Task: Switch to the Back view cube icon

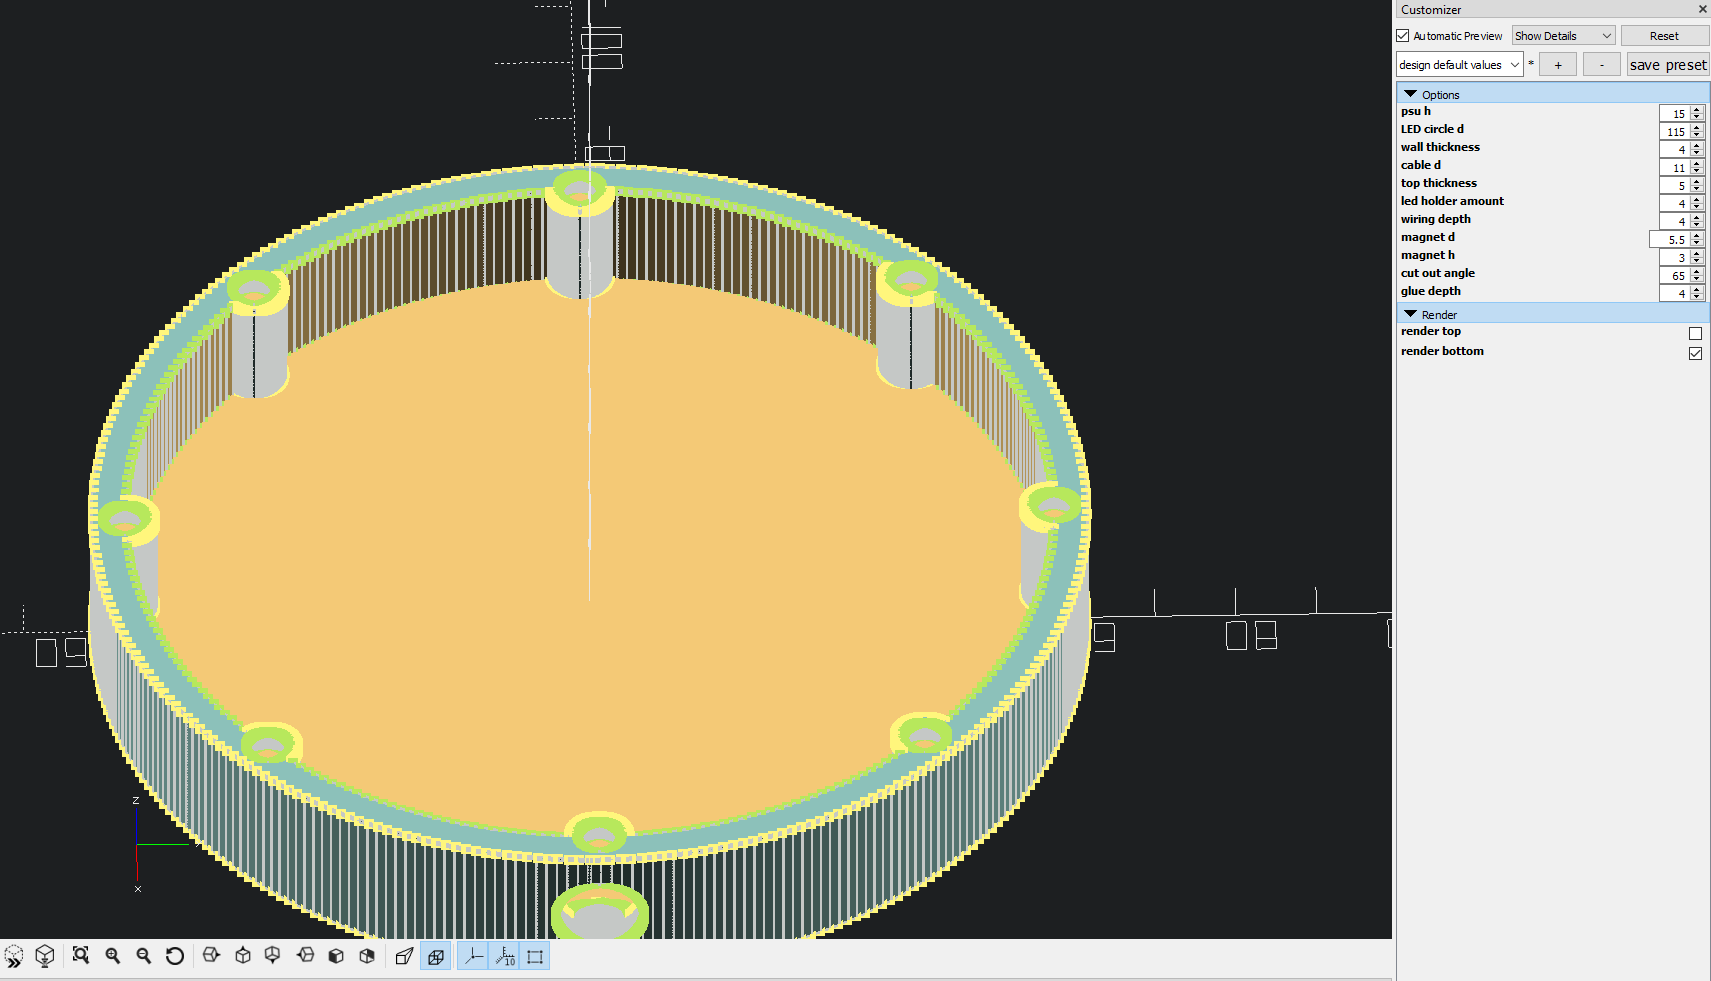Action: [367, 956]
